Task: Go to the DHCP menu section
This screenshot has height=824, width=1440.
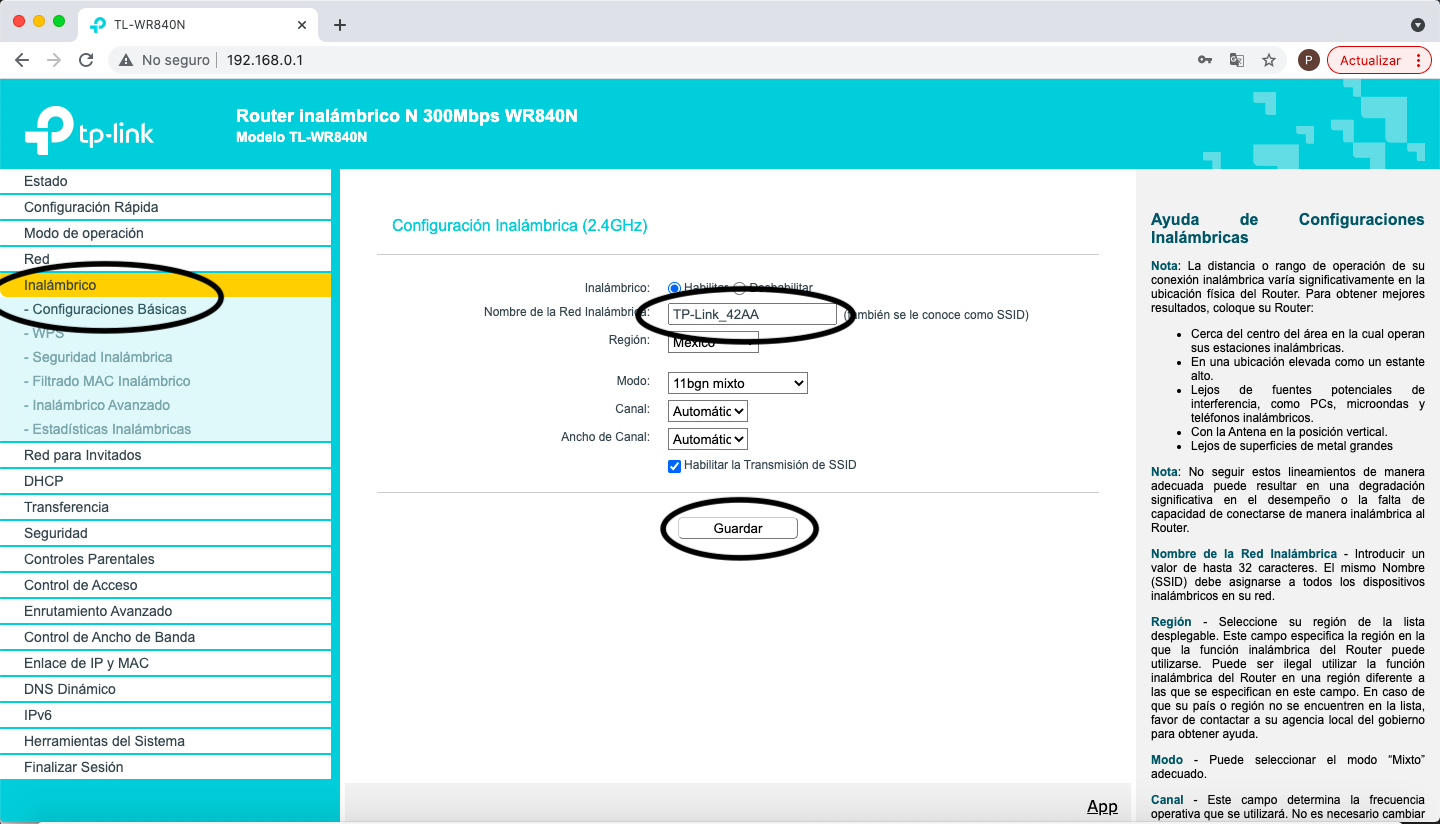Action: (x=43, y=481)
